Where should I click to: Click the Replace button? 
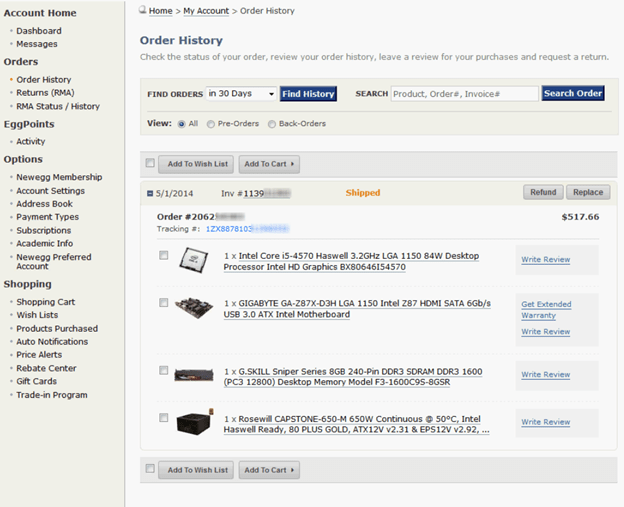pyautogui.click(x=588, y=192)
